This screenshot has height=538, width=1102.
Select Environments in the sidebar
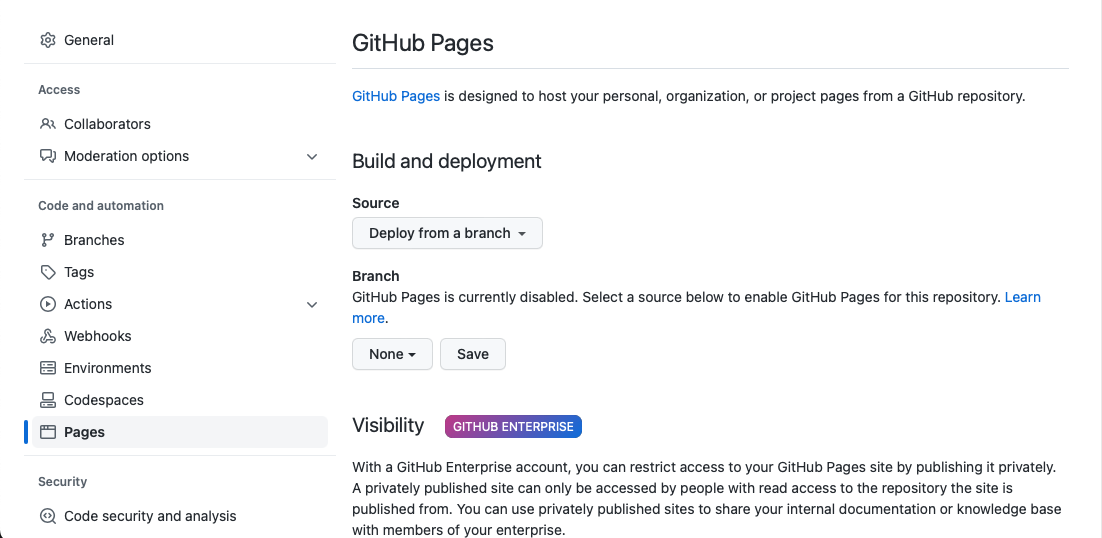click(108, 368)
